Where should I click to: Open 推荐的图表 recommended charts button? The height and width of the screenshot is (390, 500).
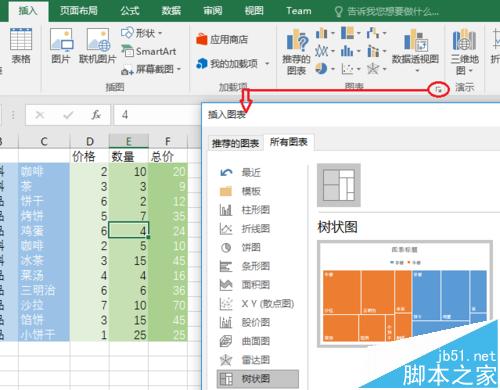[296, 52]
